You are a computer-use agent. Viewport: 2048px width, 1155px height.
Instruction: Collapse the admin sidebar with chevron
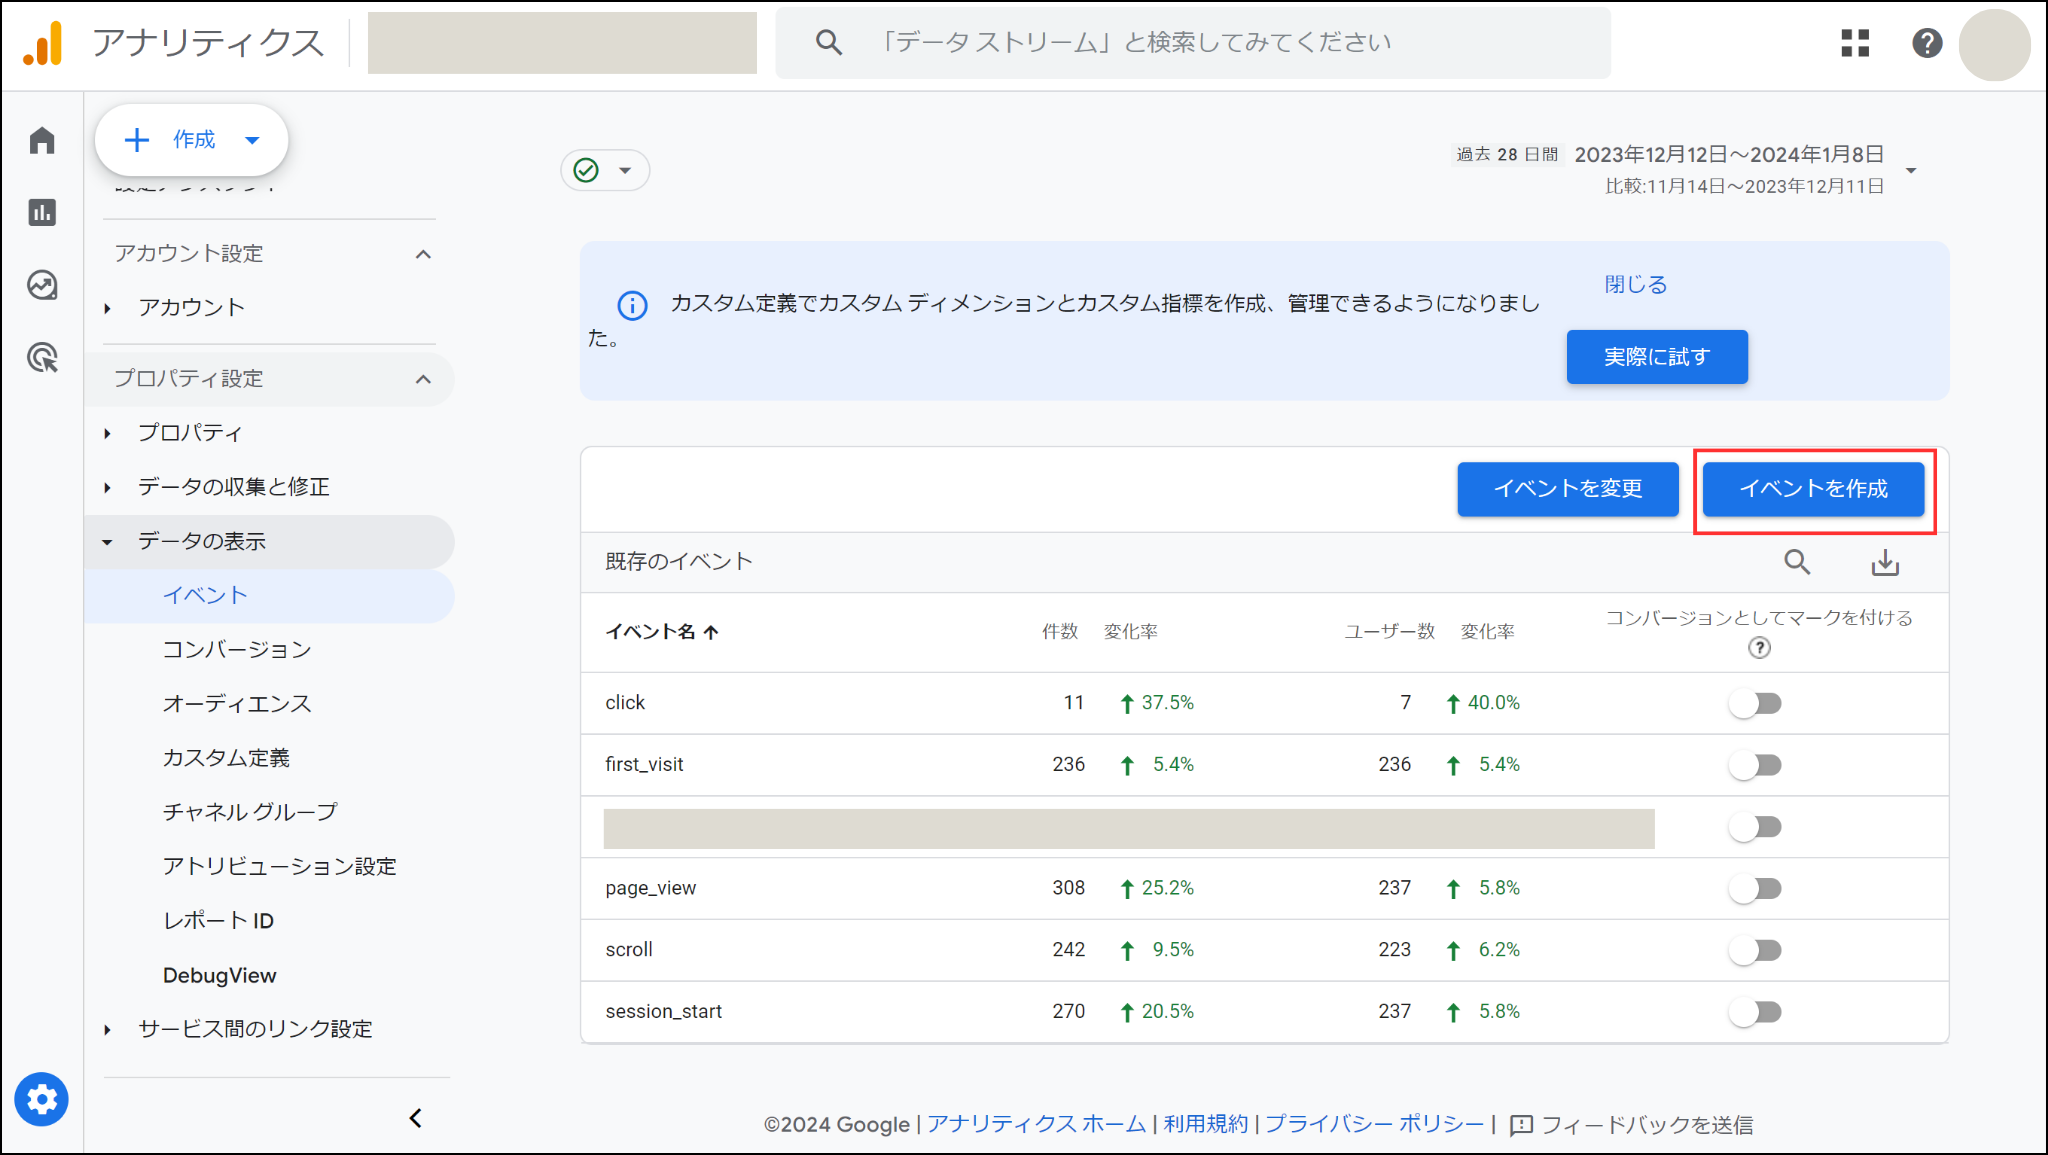[416, 1118]
